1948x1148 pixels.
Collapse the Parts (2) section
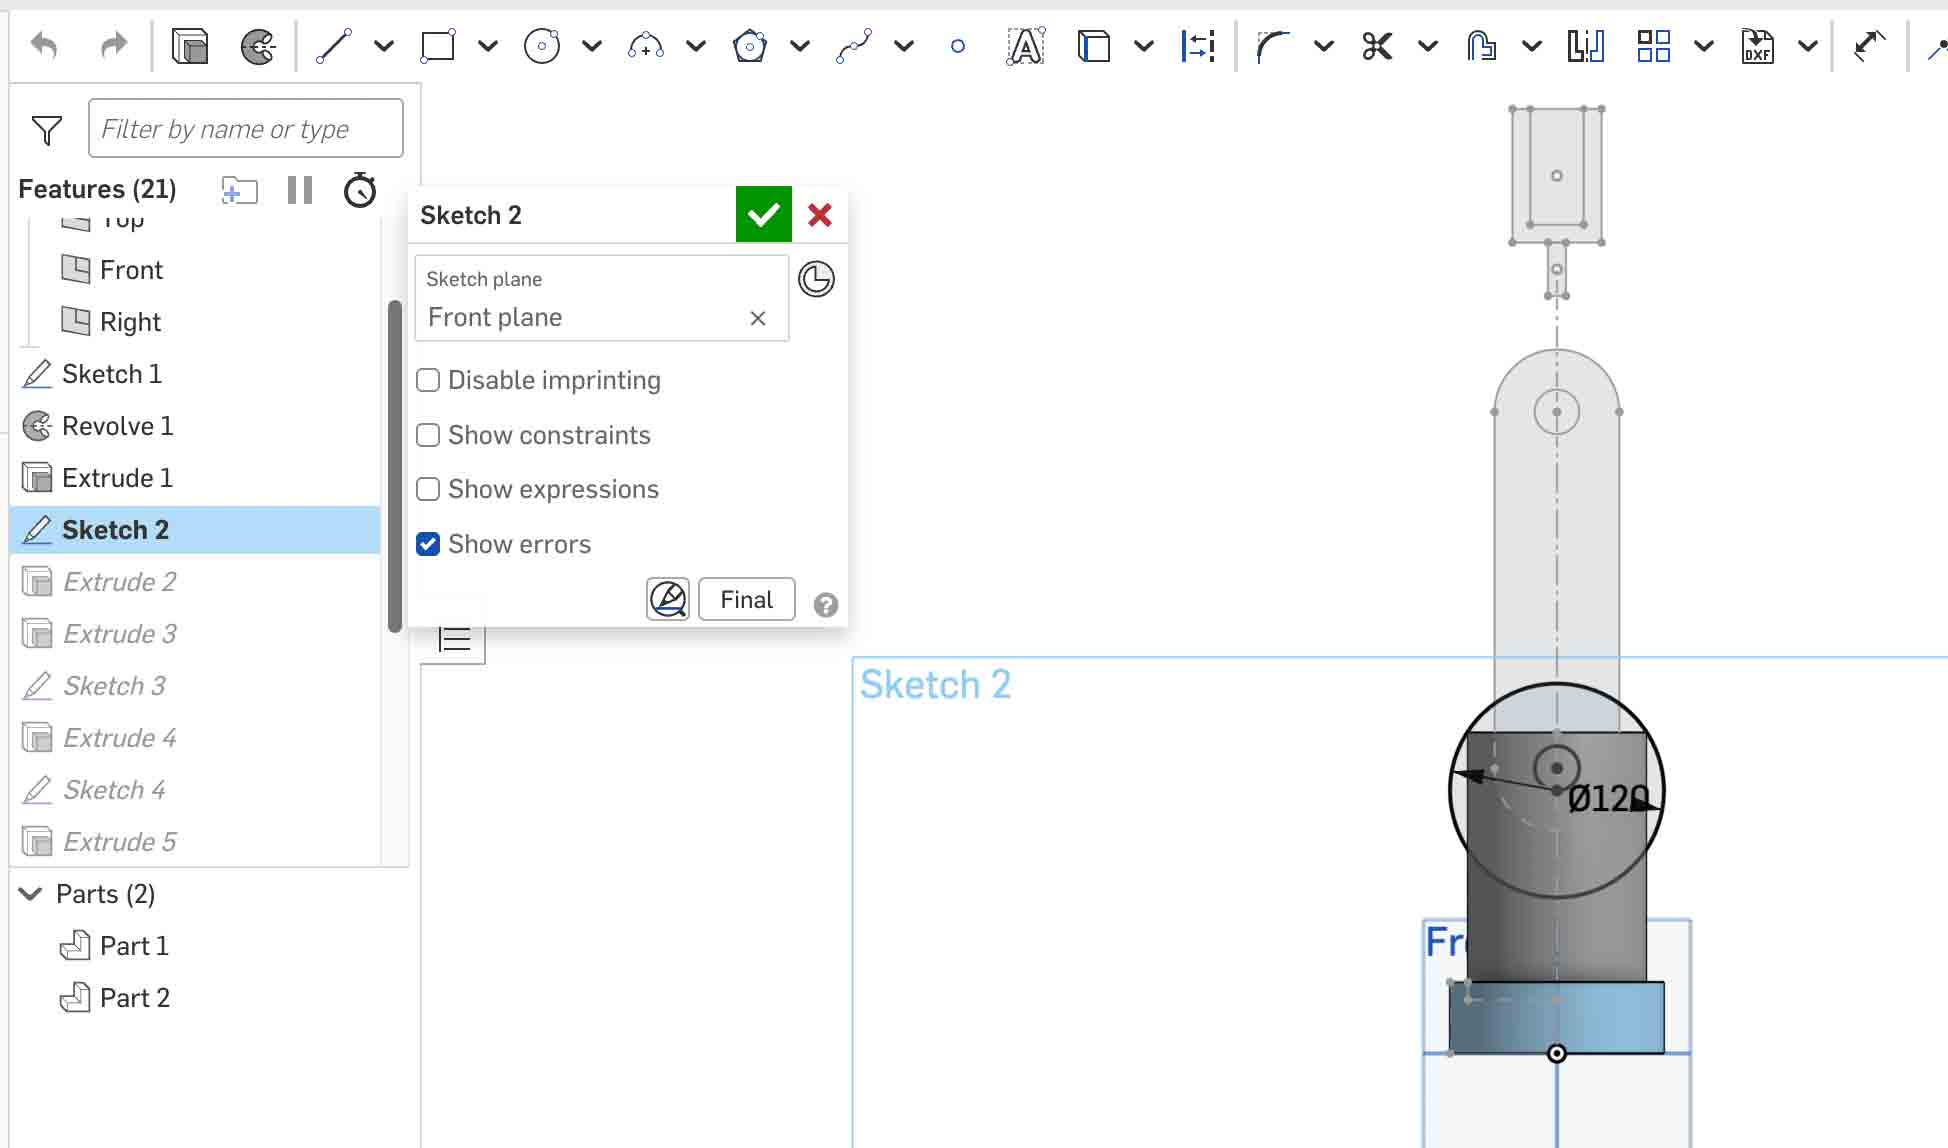[x=30, y=893]
